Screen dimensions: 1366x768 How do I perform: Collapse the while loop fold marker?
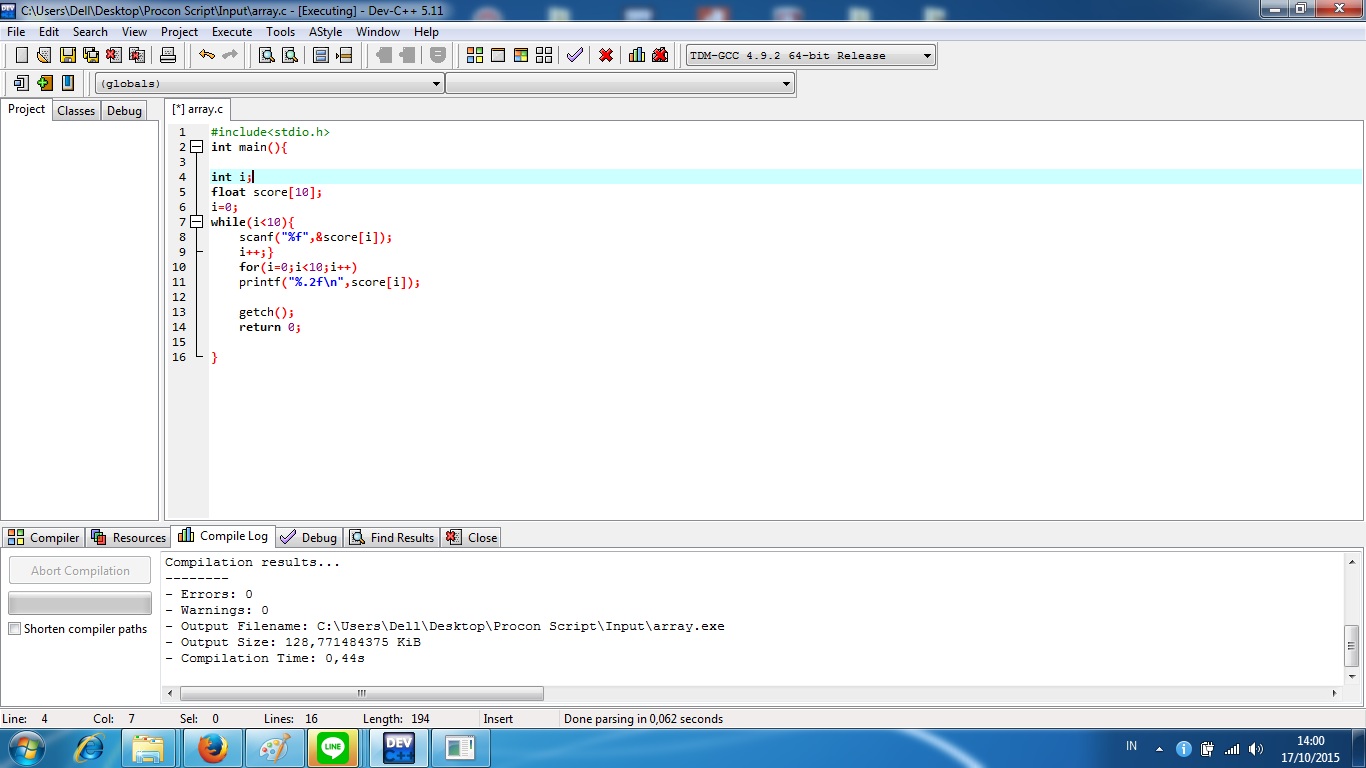click(x=196, y=221)
